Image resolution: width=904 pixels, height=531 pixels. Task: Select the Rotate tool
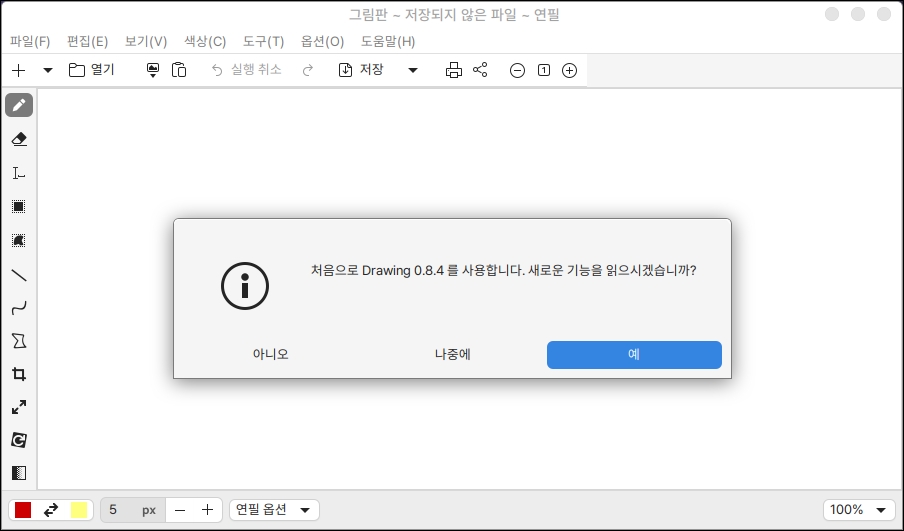[x=19, y=440]
